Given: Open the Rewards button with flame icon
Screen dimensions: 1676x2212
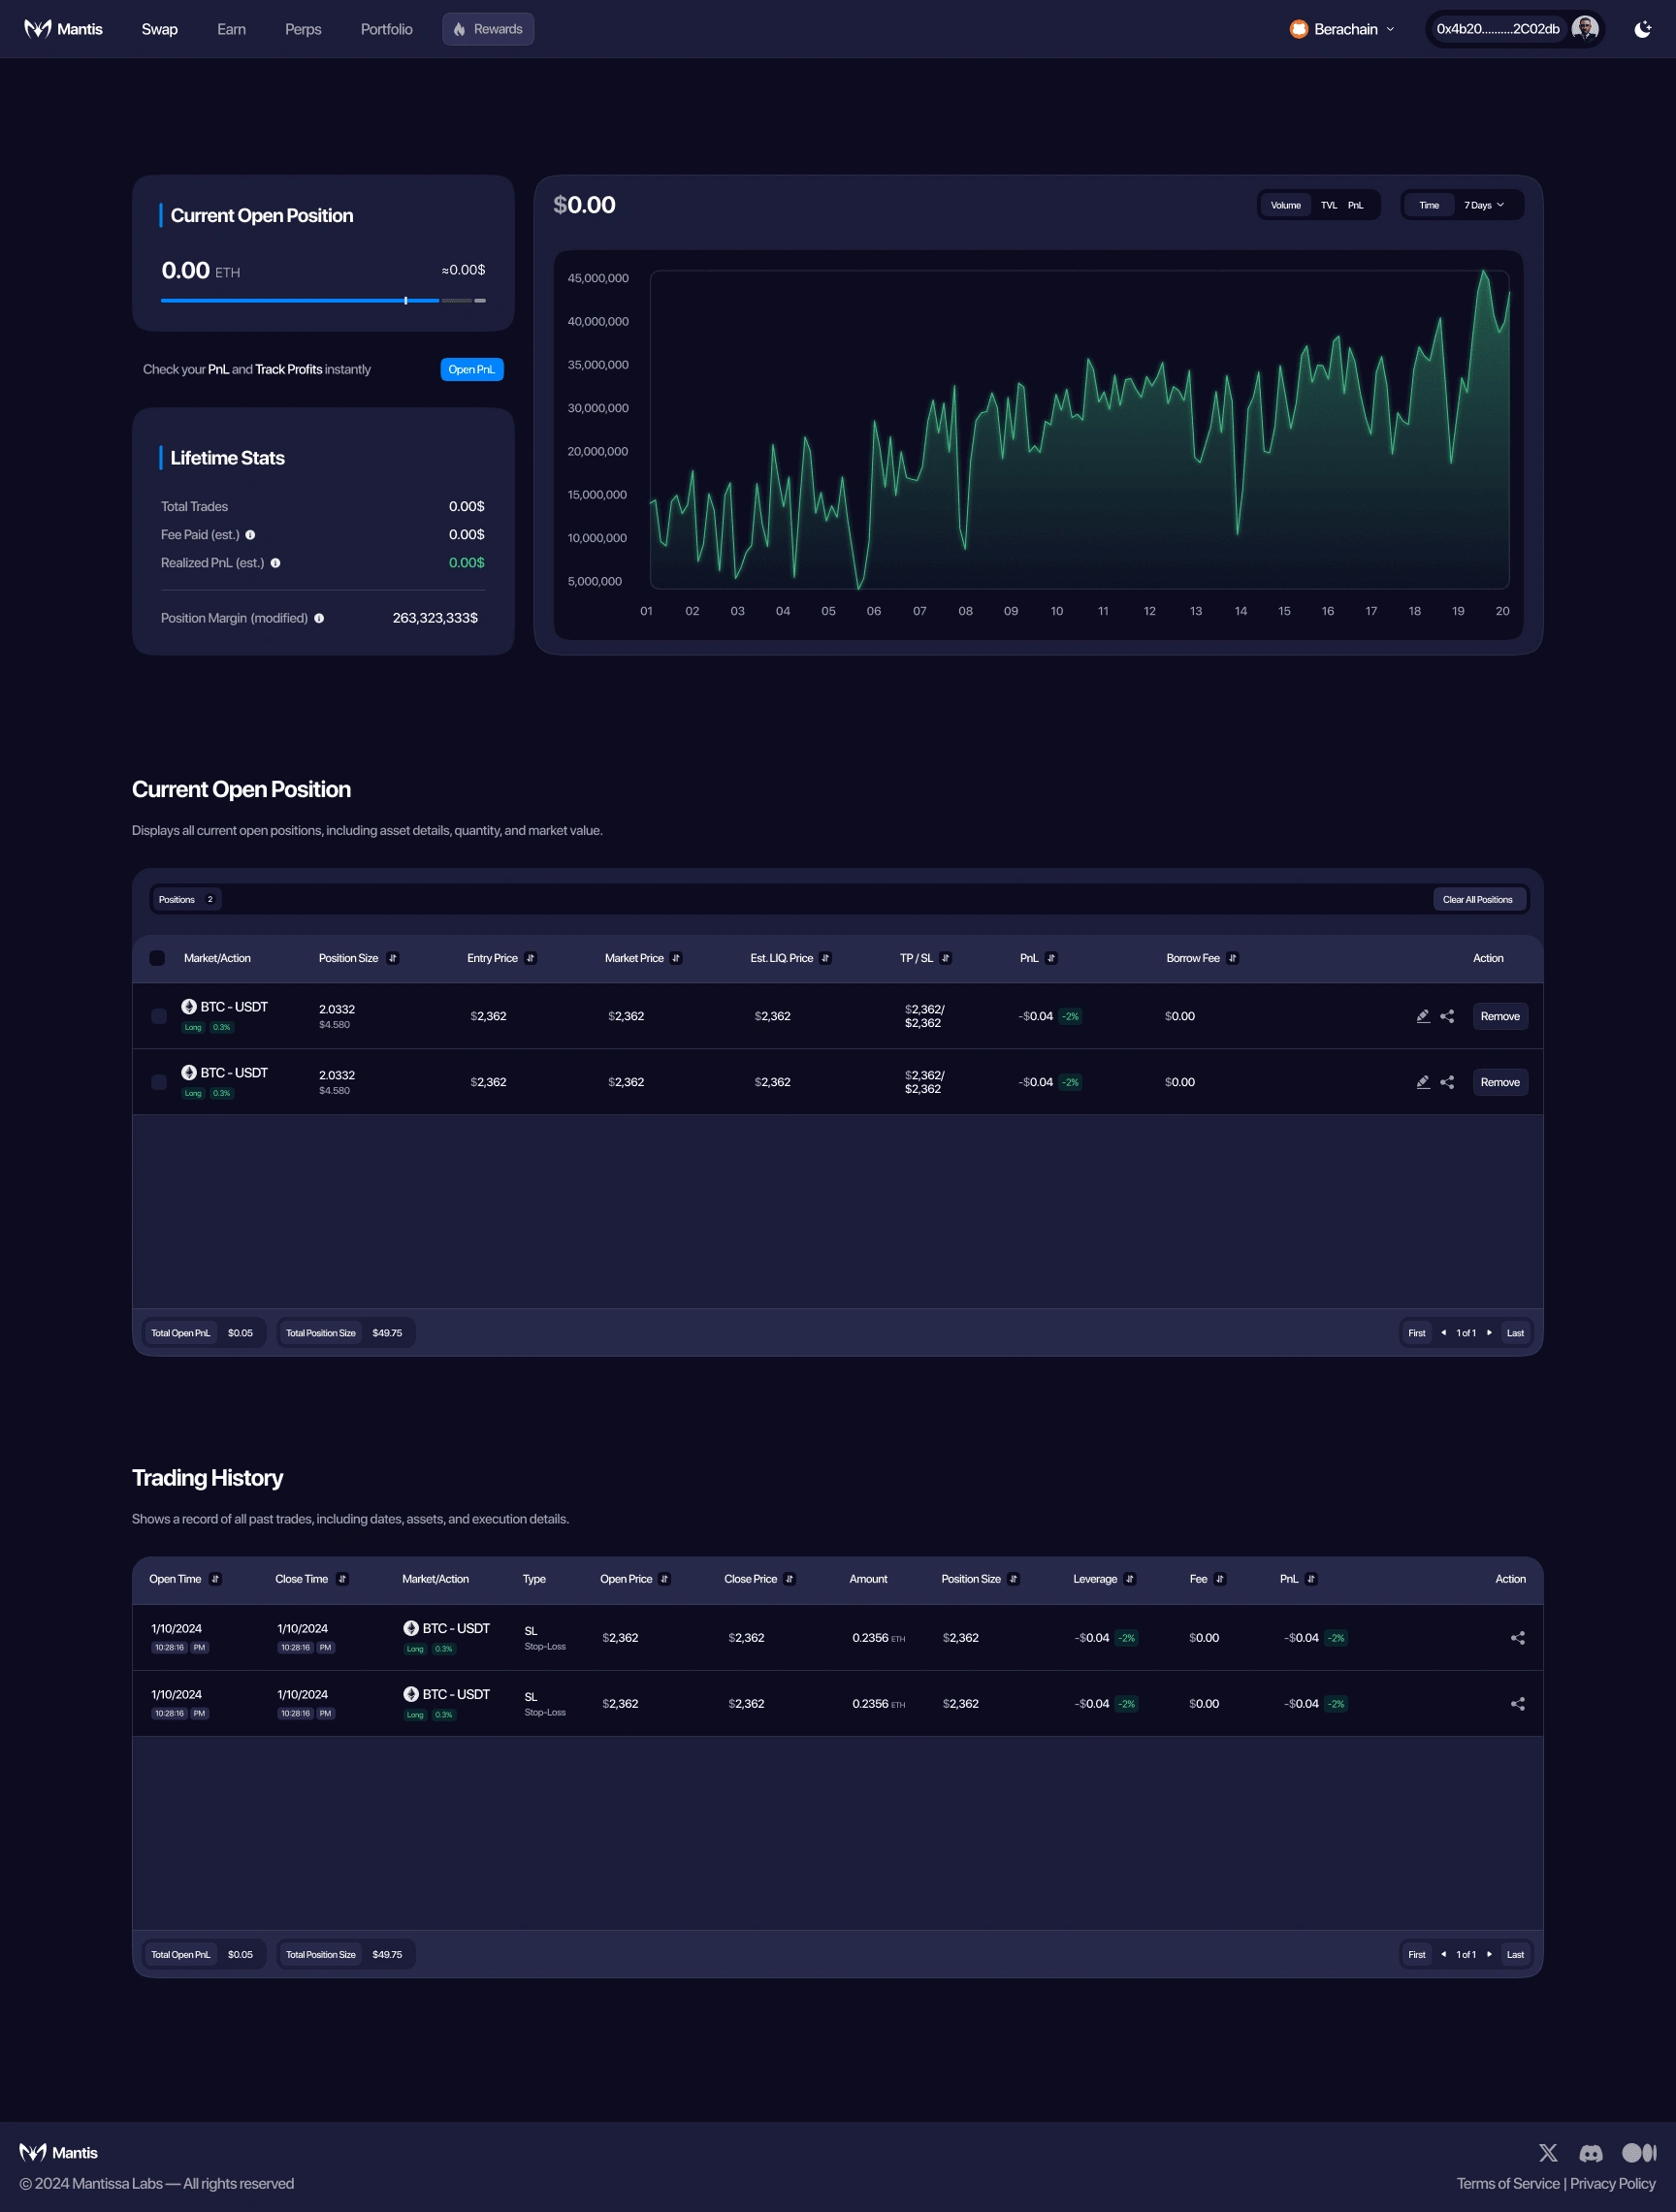Looking at the screenshot, I should pyautogui.click(x=488, y=29).
